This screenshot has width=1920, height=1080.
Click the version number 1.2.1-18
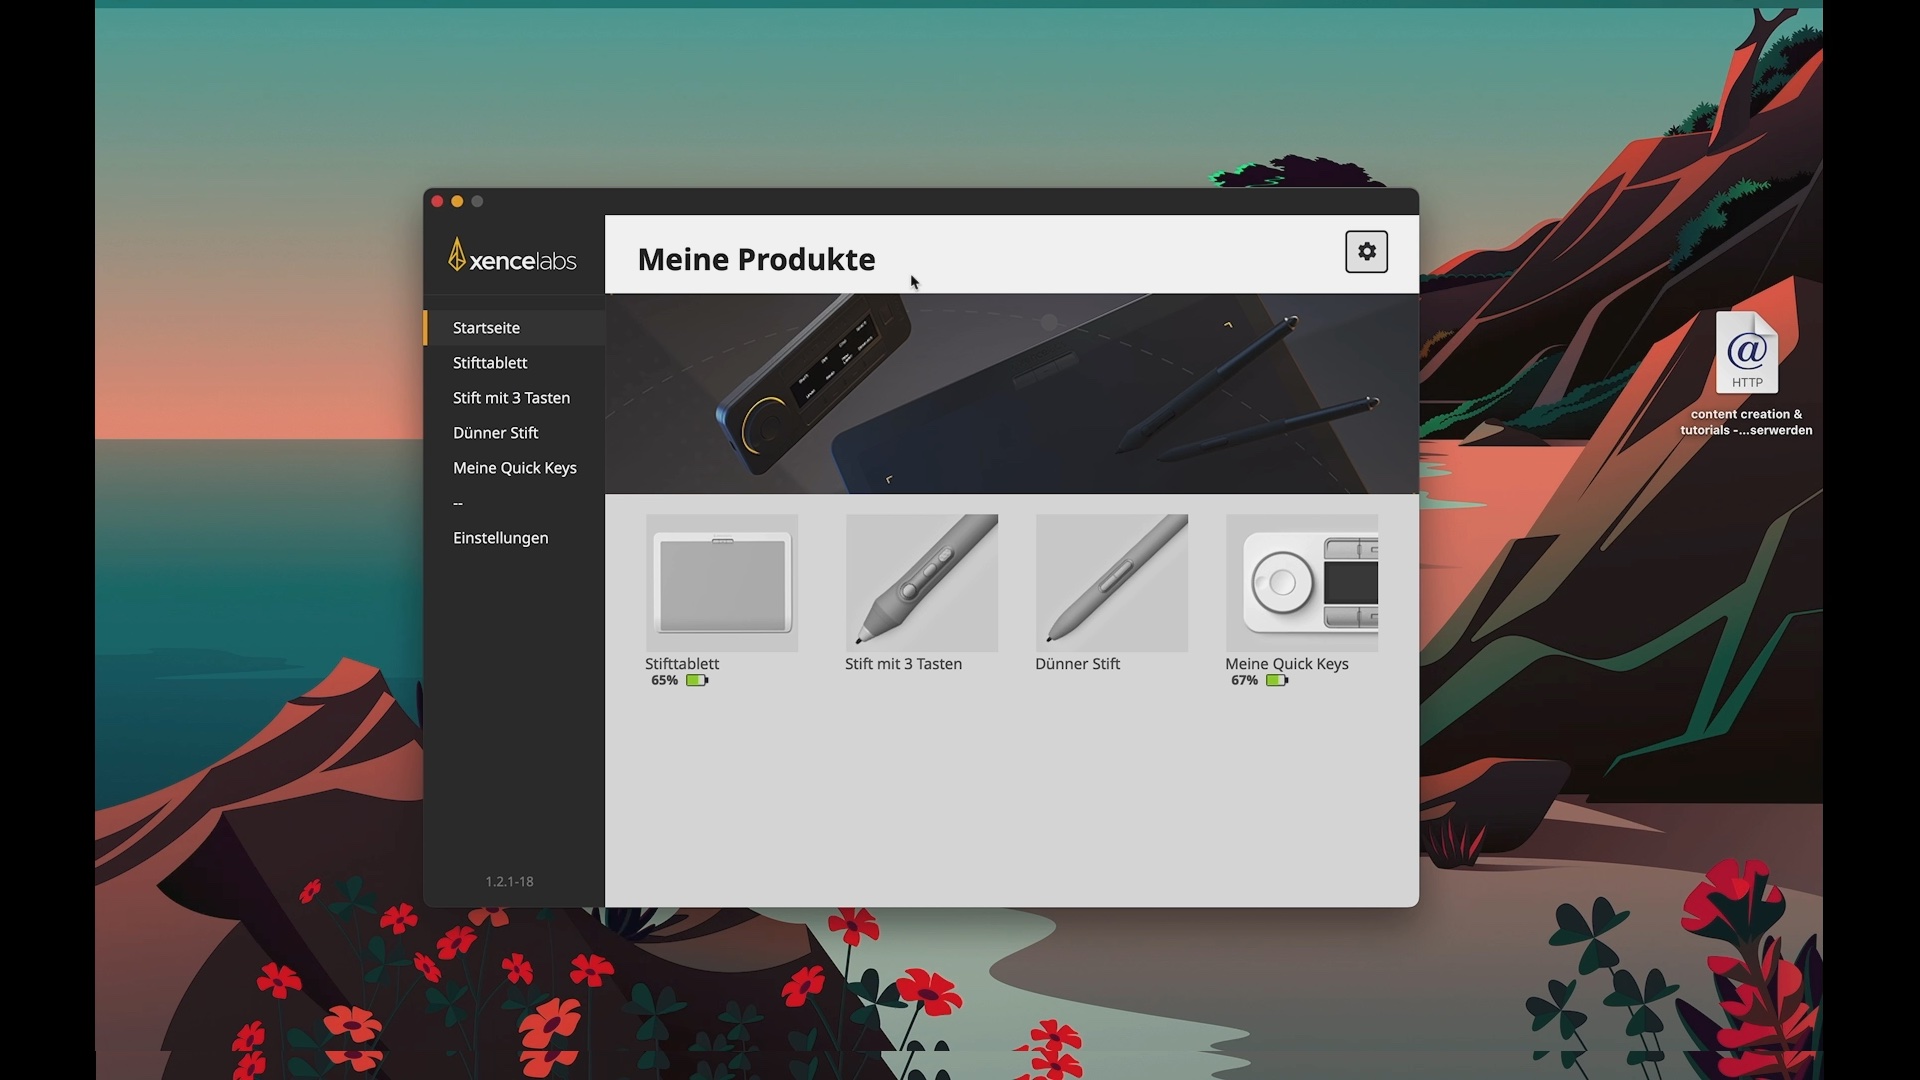click(510, 882)
